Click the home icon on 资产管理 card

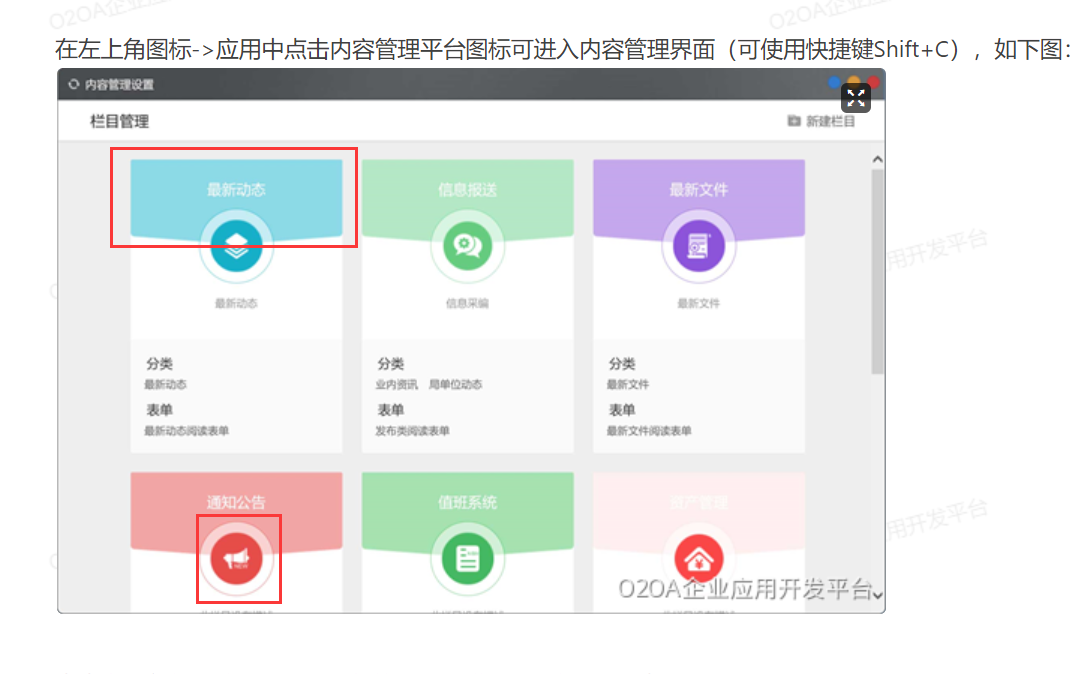(698, 559)
